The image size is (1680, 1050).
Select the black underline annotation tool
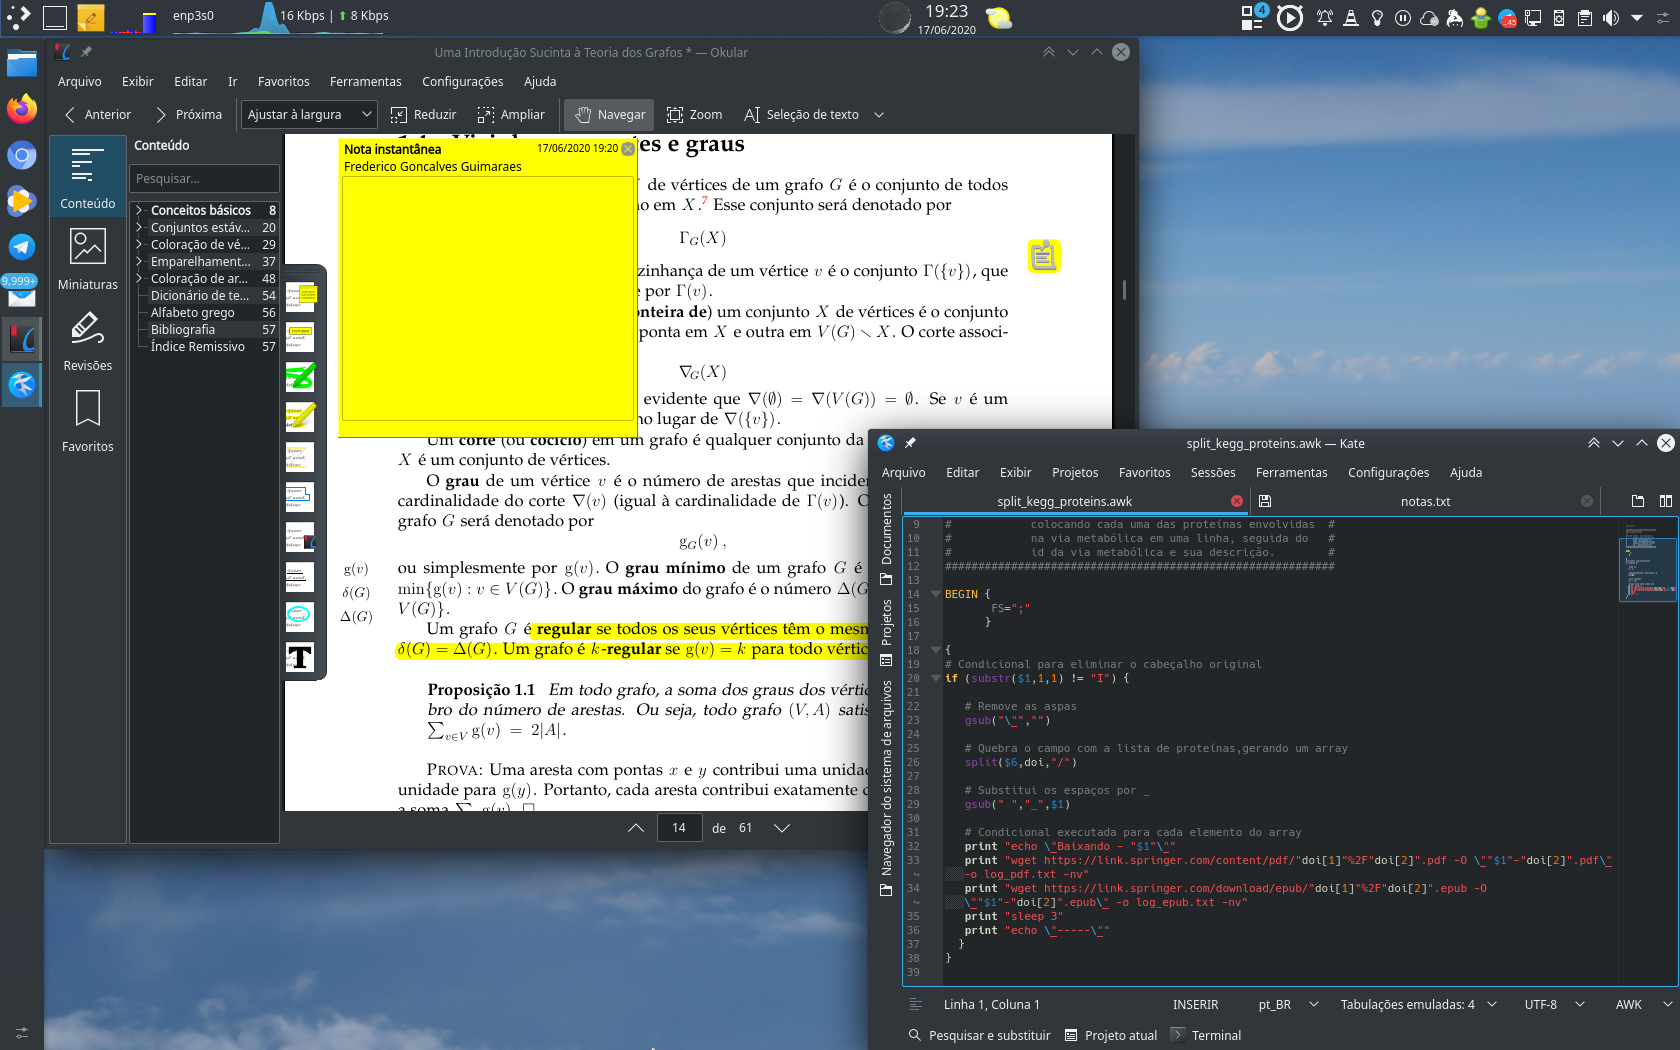[x=300, y=577]
